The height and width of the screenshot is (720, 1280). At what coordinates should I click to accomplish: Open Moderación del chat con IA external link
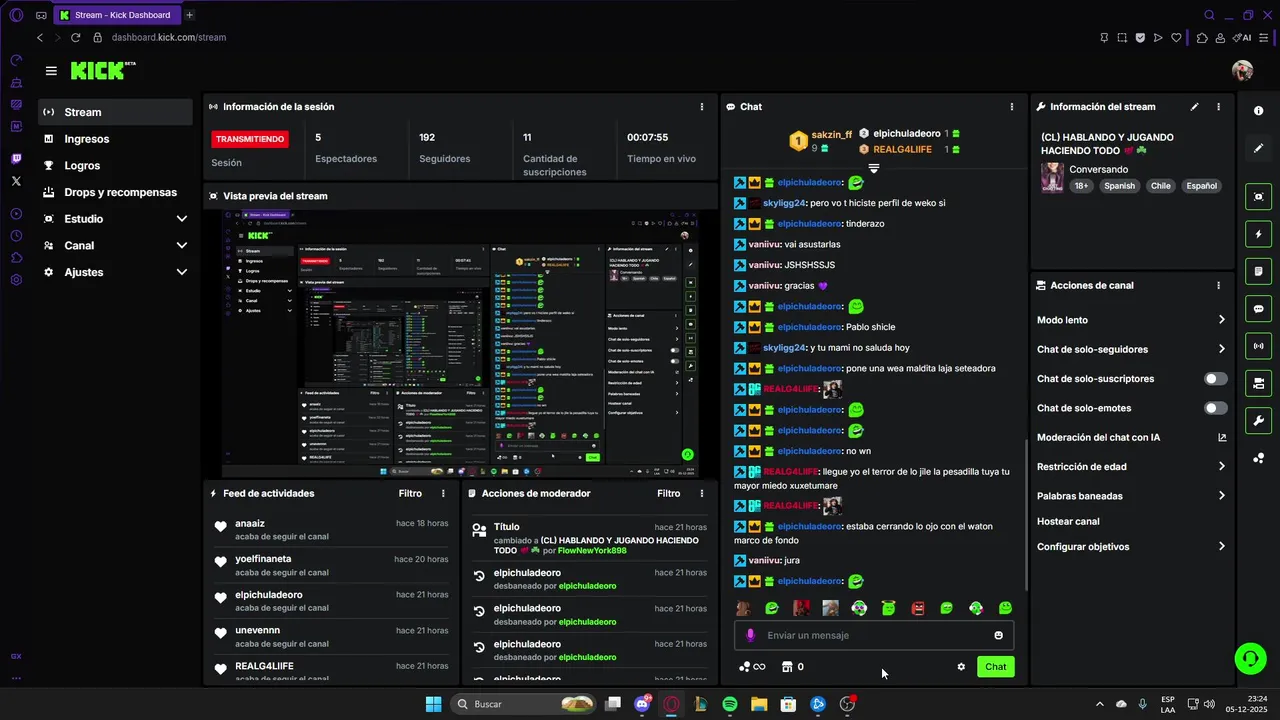[x=1222, y=437]
